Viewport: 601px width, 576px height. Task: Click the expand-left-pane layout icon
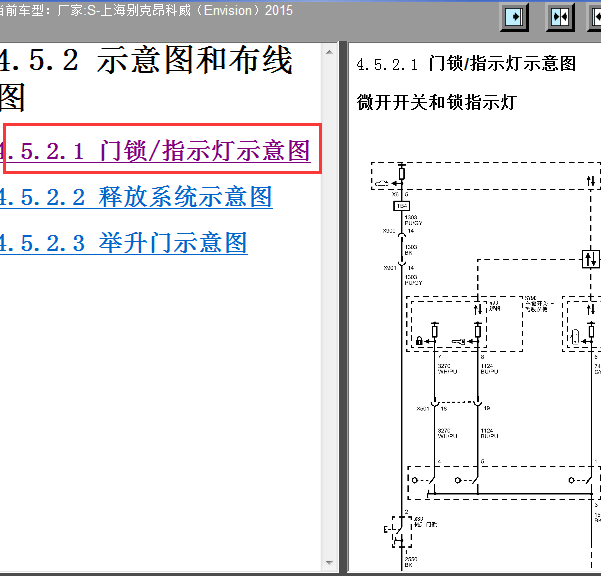514,17
